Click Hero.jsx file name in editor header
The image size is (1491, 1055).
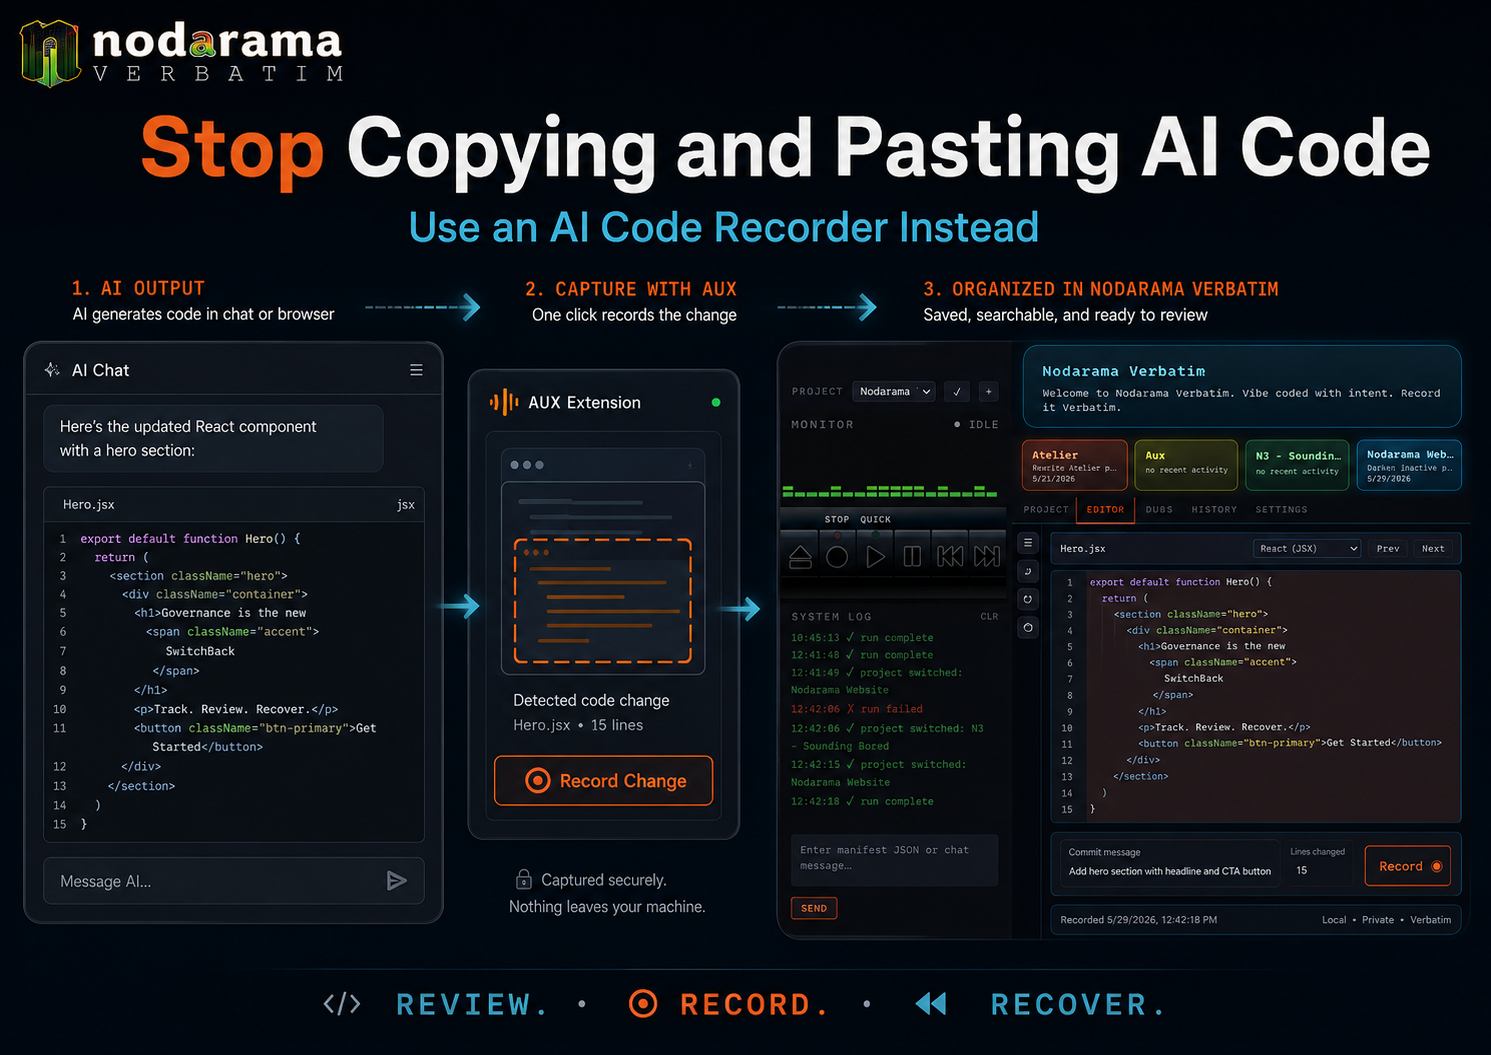click(1082, 548)
